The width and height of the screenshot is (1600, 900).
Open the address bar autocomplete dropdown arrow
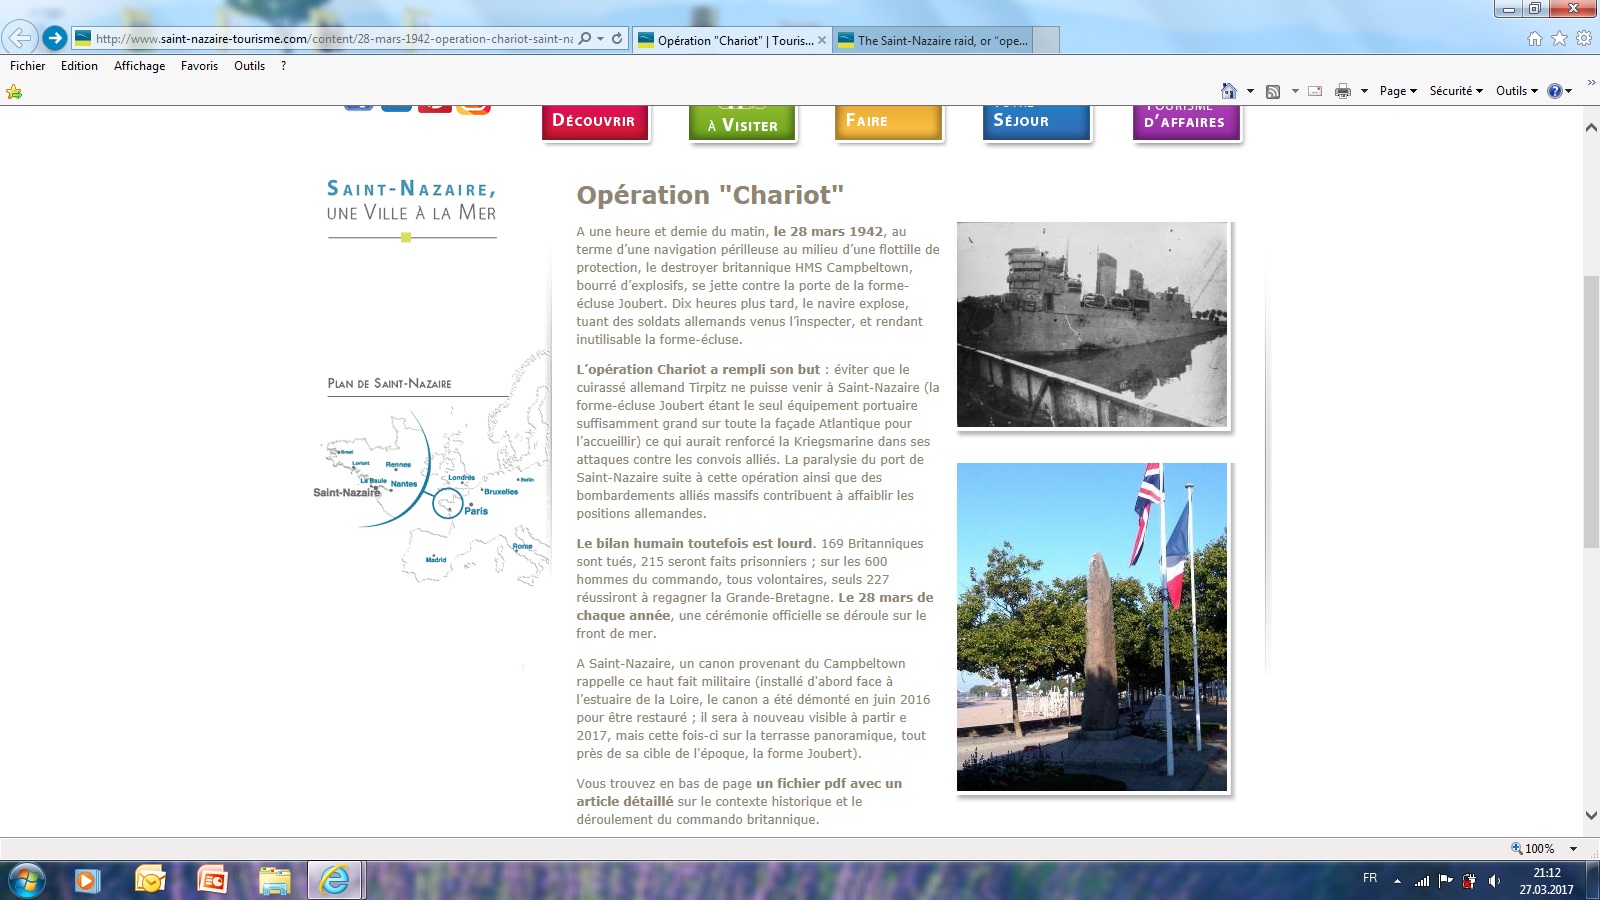[600, 39]
